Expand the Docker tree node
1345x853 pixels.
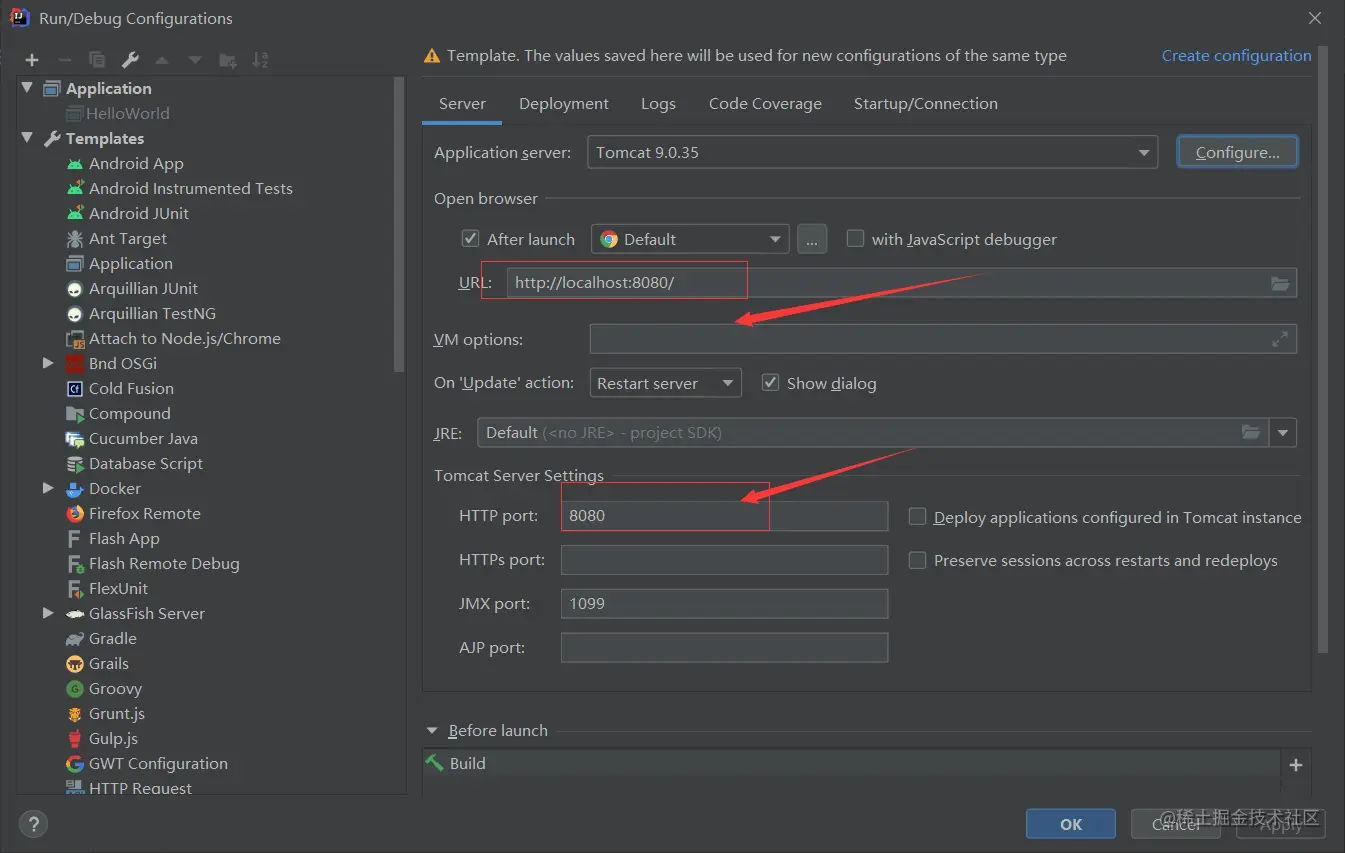[x=47, y=488]
